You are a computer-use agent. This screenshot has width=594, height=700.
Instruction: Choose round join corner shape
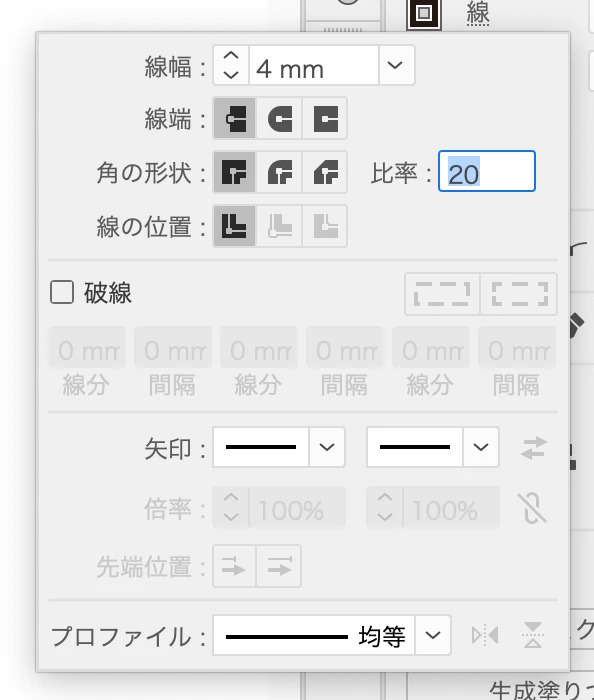pyautogui.click(x=279, y=172)
